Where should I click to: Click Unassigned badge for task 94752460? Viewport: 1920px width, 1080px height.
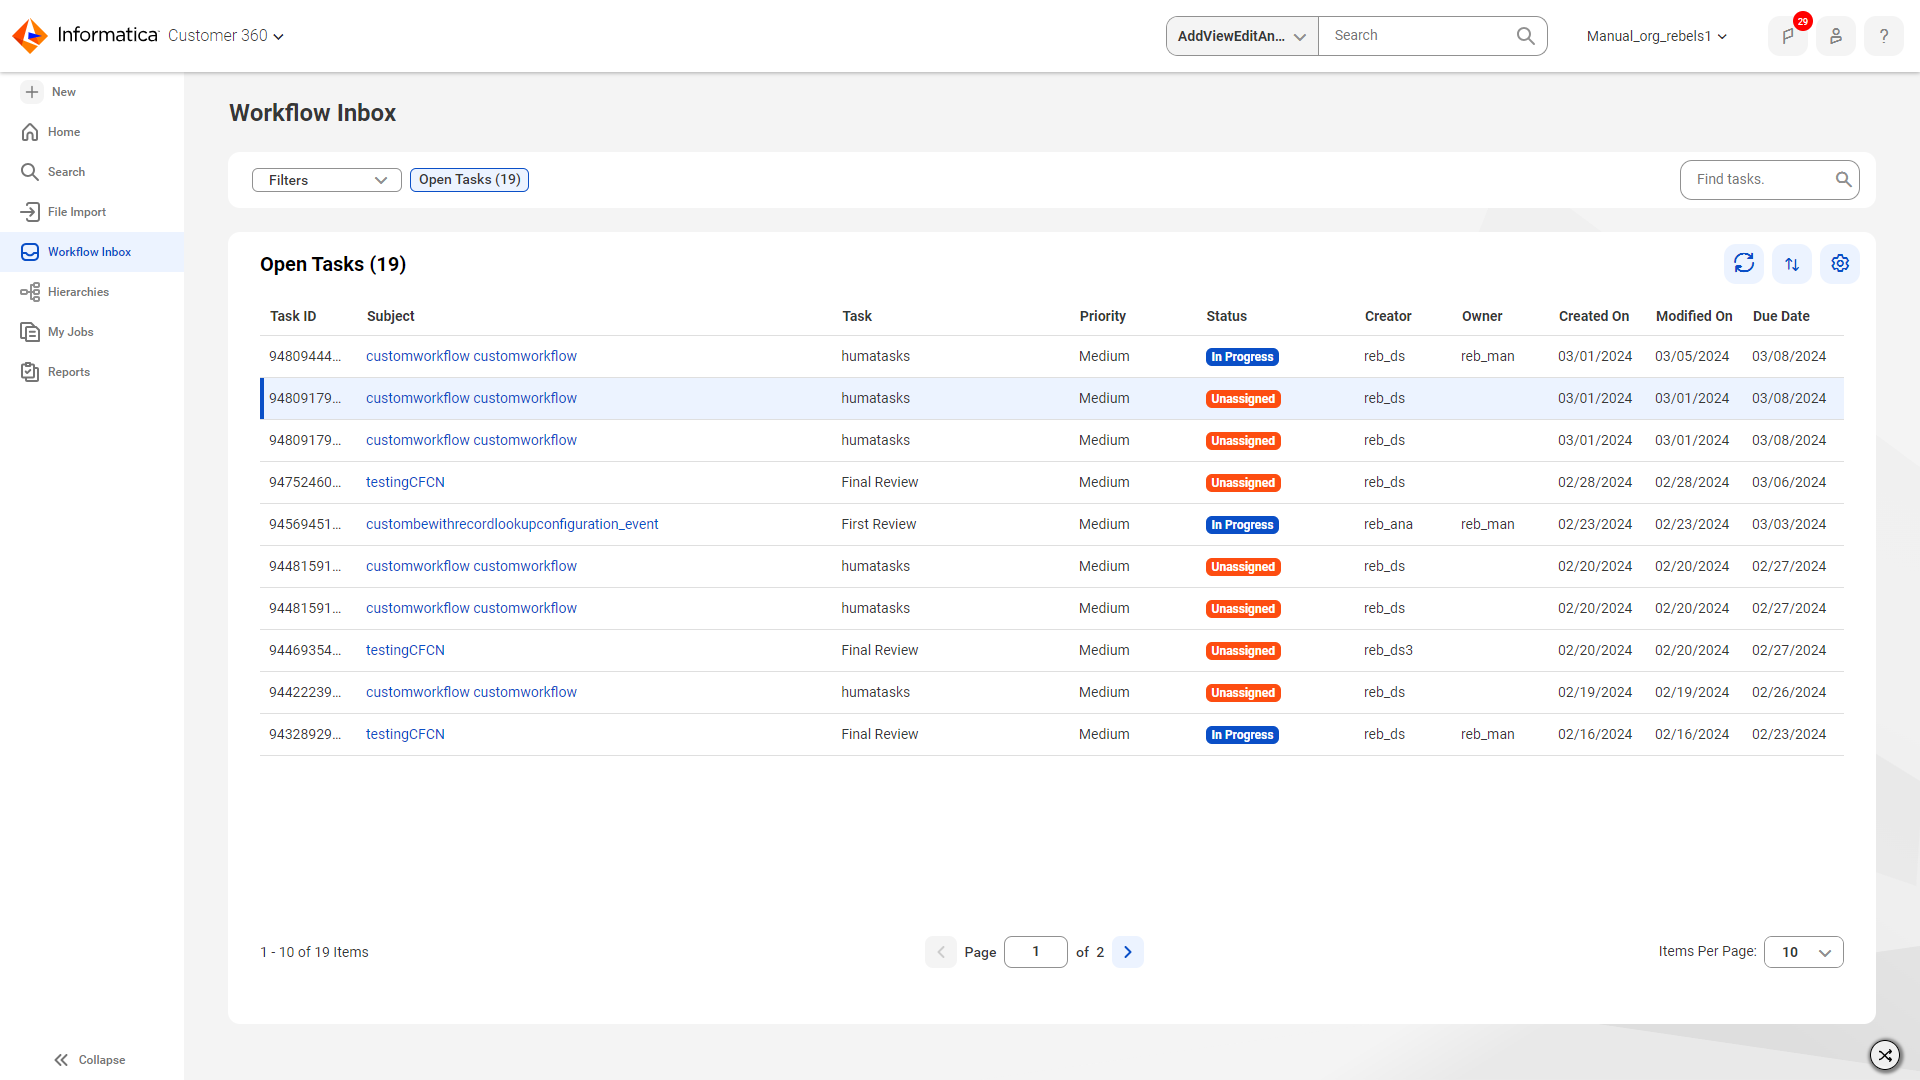click(1243, 483)
